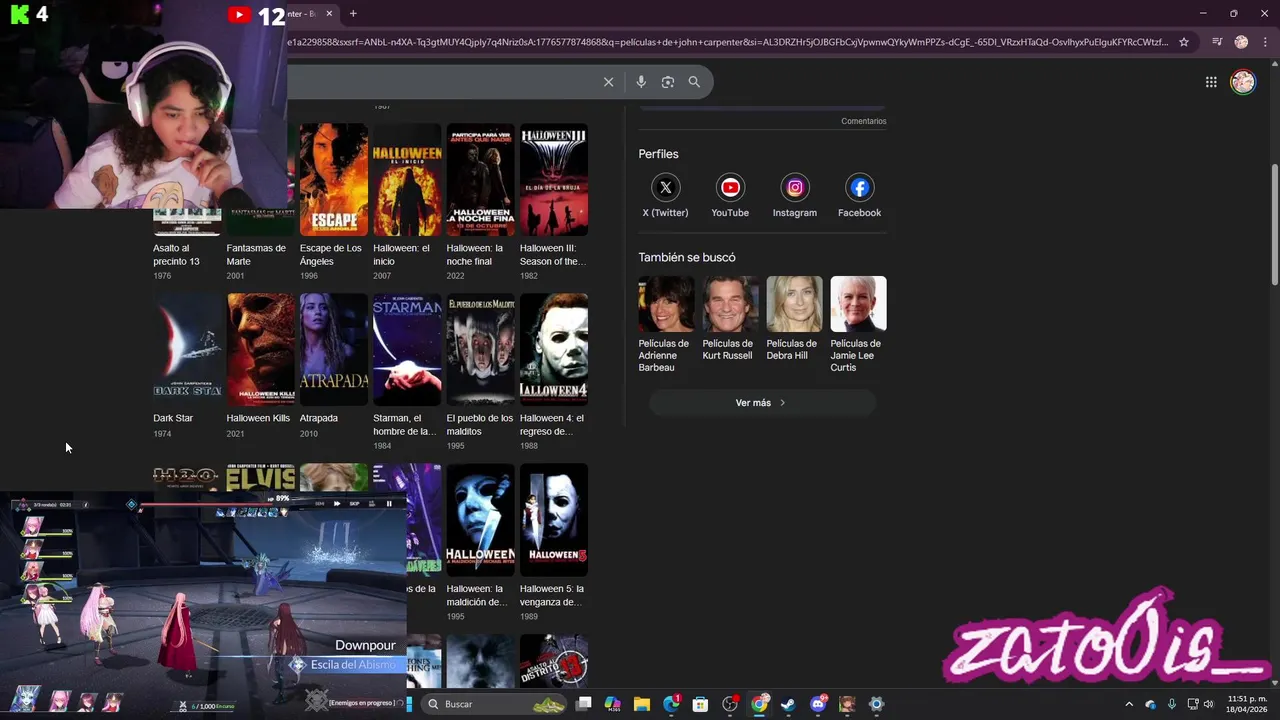Open the Chrome three-dot menu
1280x720 pixels.
click(x=1265, y=42)
